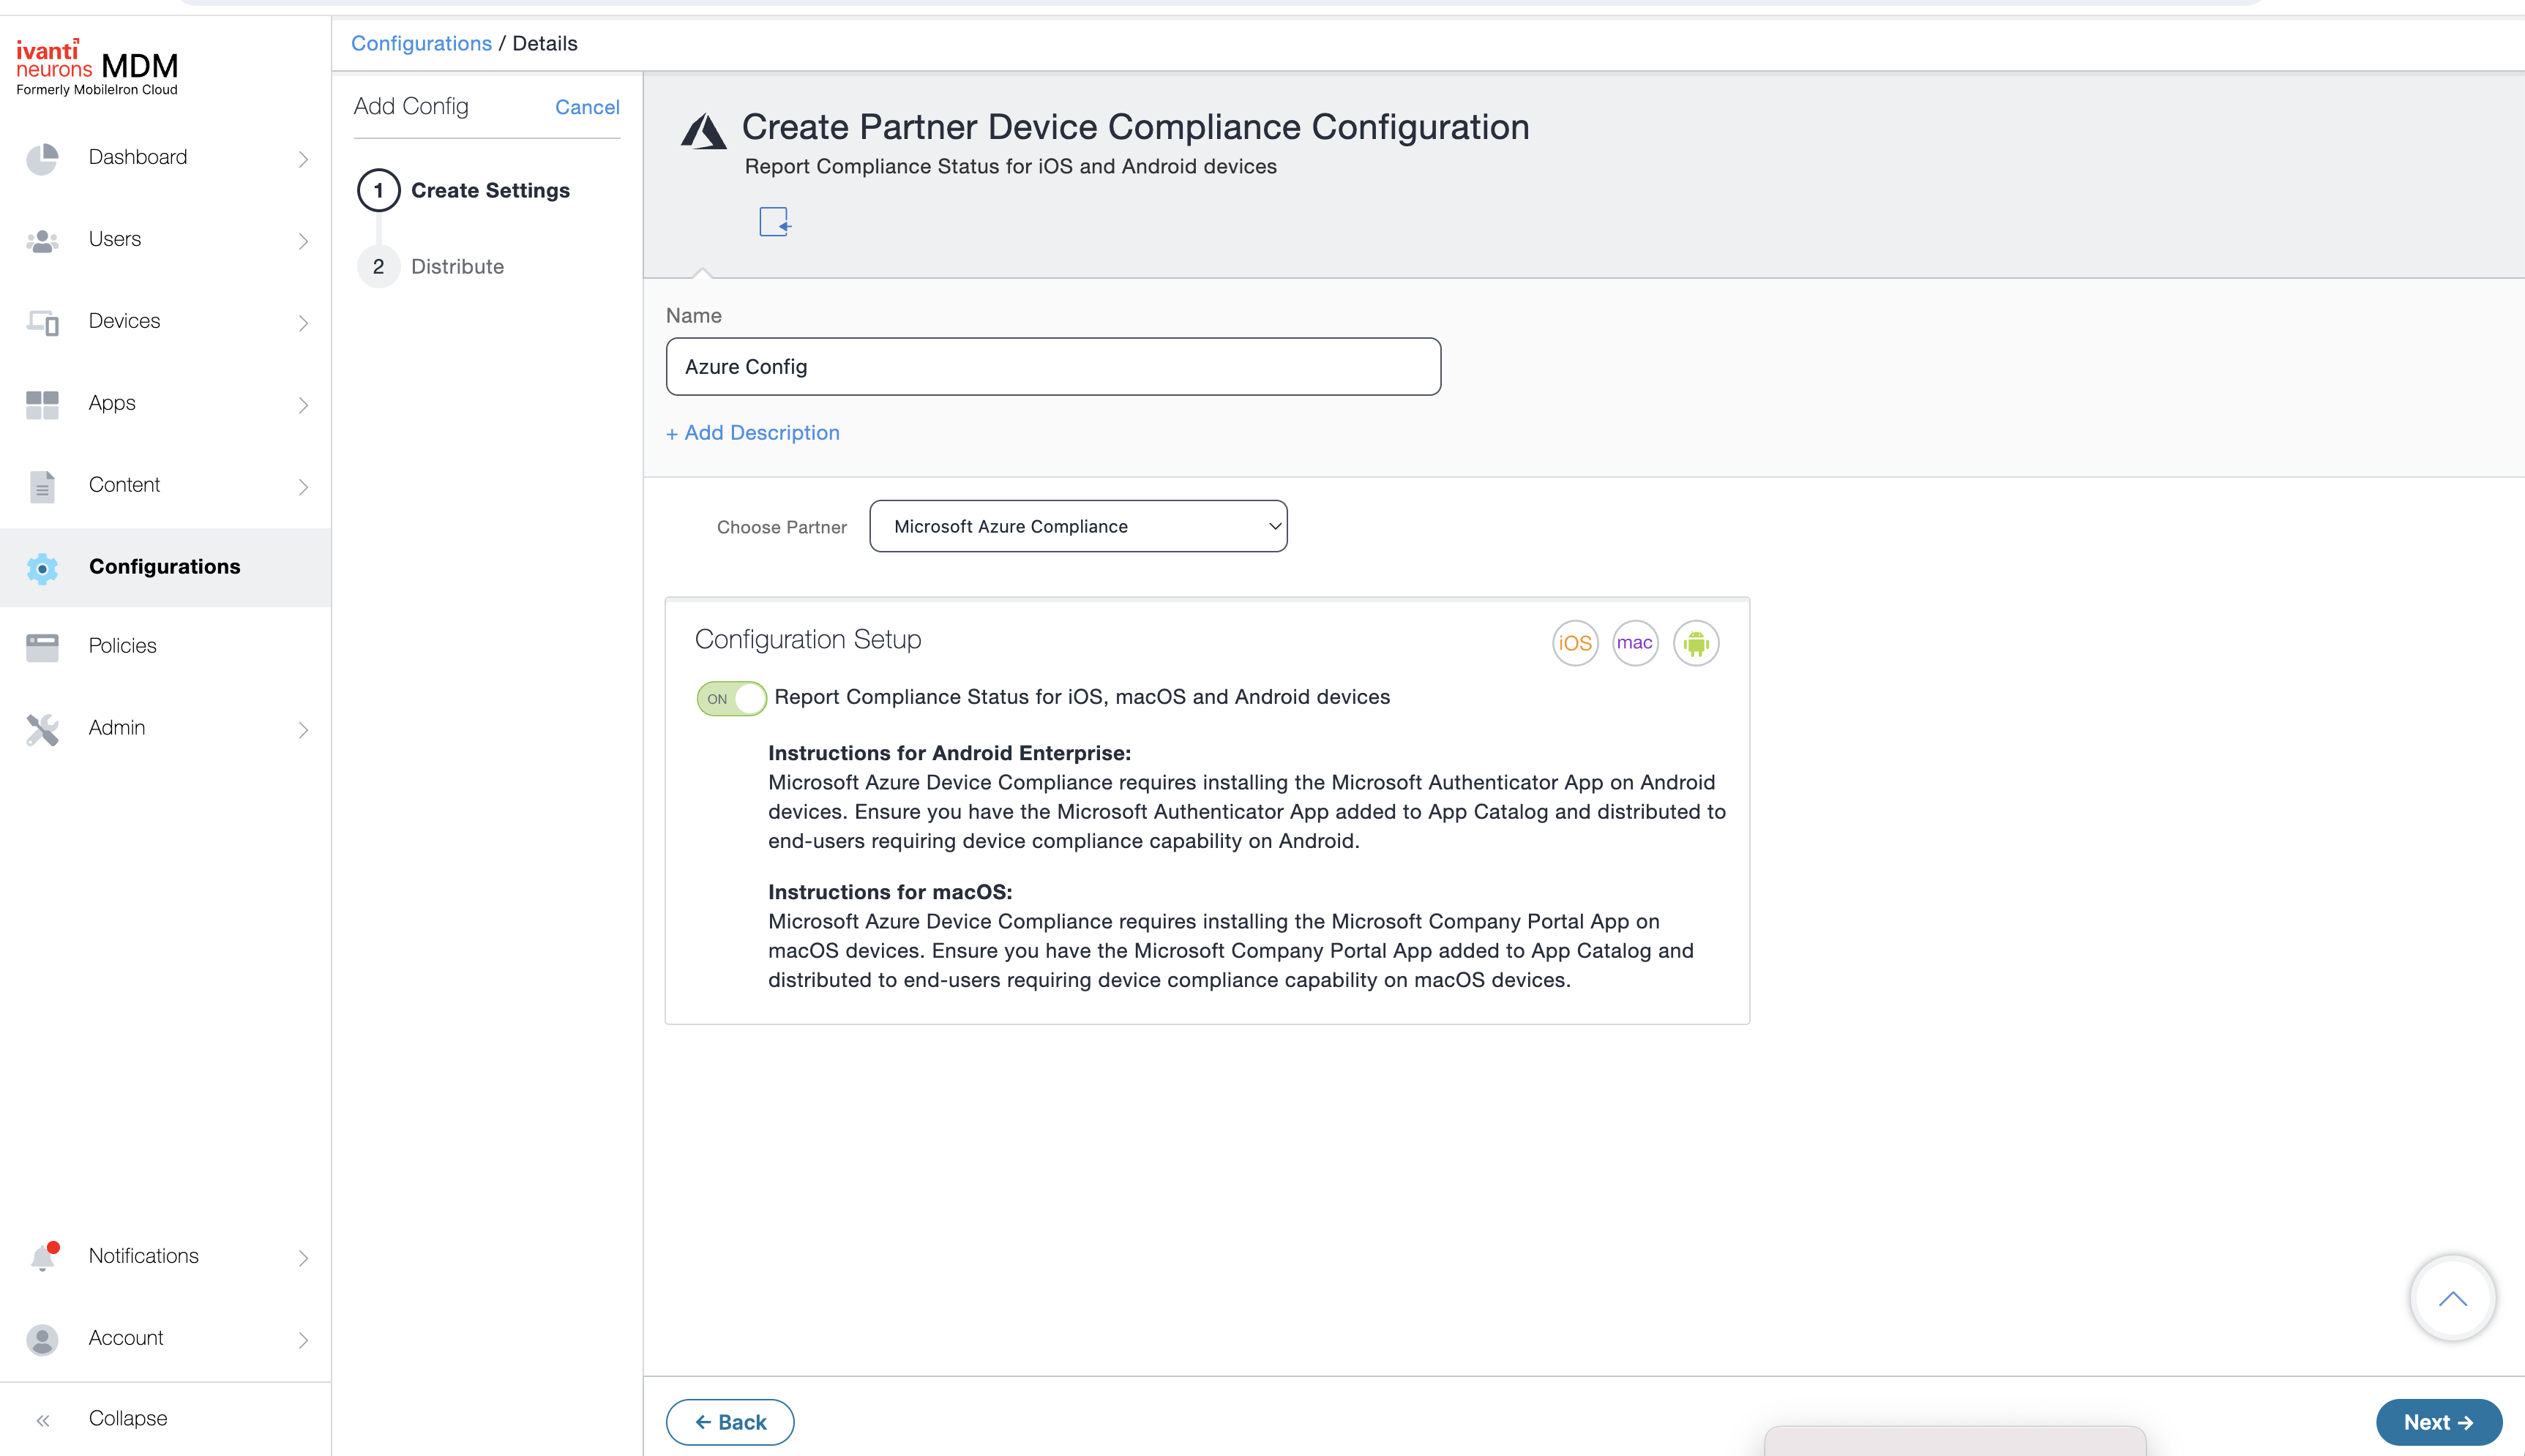Select the Configurations sidebar item
Viewport: 2525px width, 1456px height.
click(165, 567)
